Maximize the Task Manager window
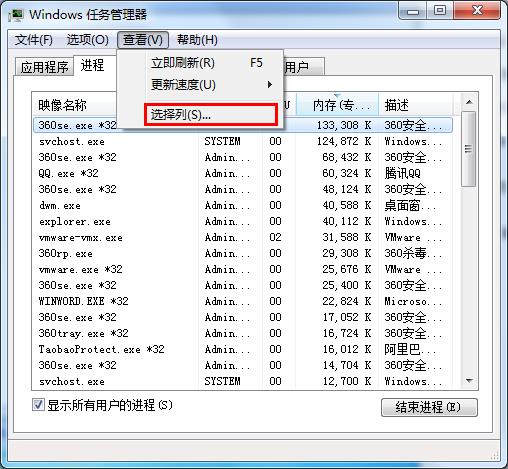The height and width of the screenshot is (469, 508). coord(440,11)
